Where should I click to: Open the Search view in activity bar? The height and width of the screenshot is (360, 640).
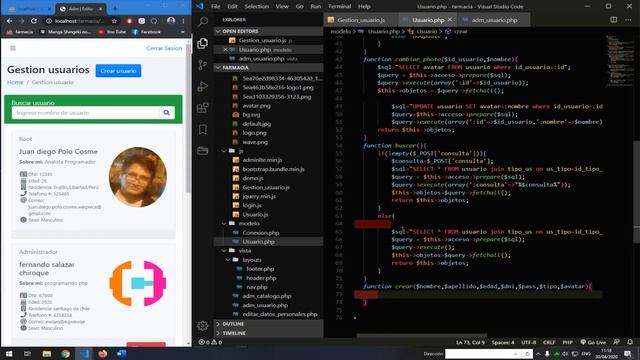202,22
